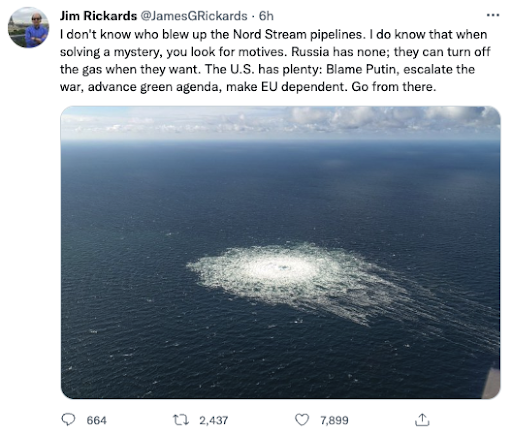
Task: View the 664 replies count
Action: (96, 420)
